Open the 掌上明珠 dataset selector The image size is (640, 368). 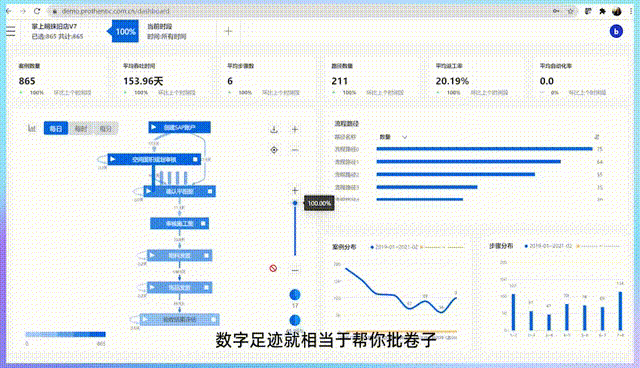tap(57, 31)
